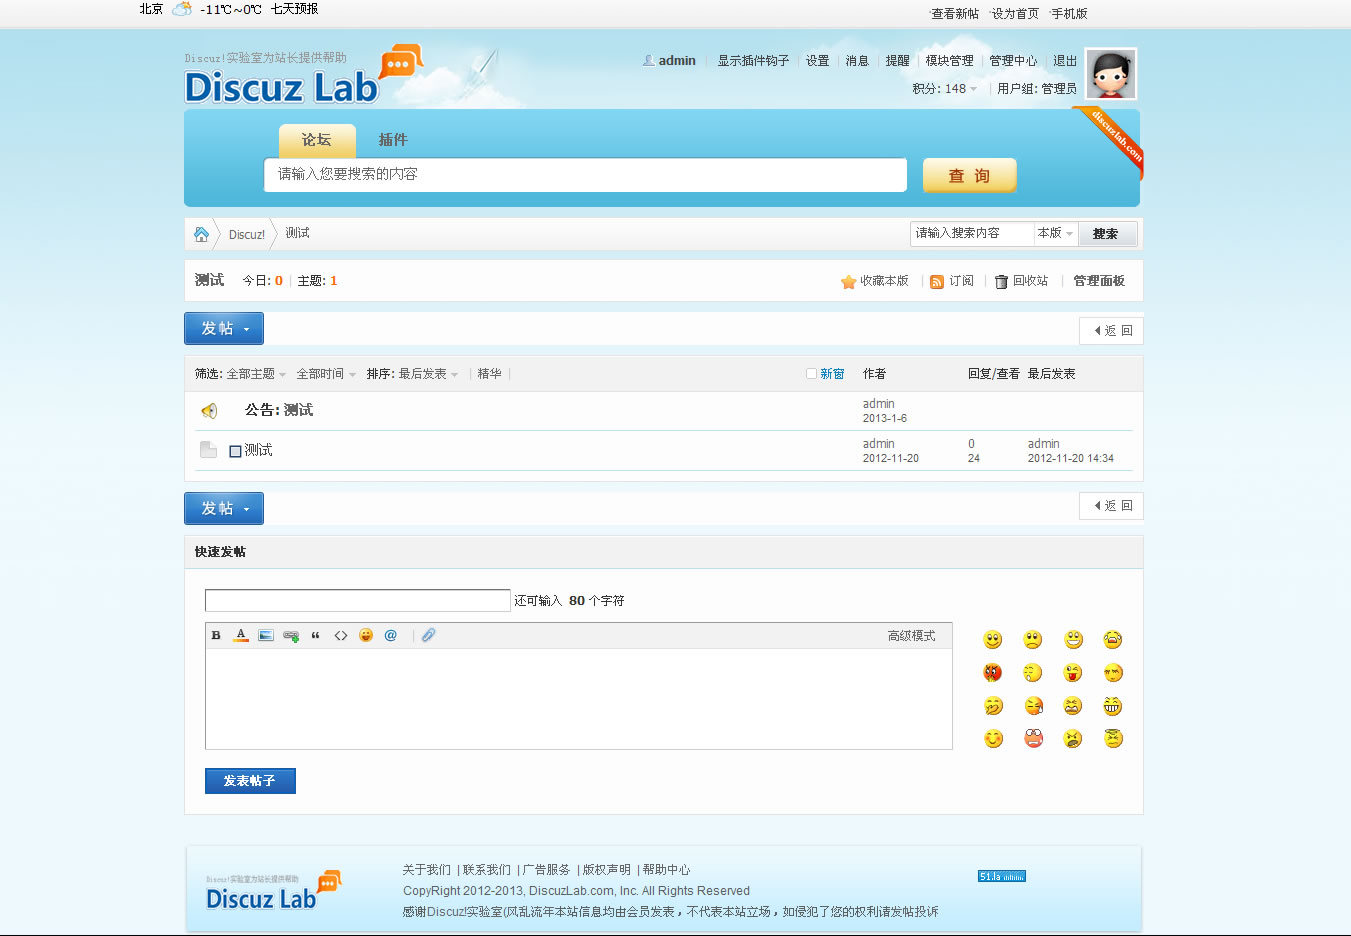Click the 显示插件钩子 link
The width and height of the screenshot is (1351, 936).
(753, 61)
